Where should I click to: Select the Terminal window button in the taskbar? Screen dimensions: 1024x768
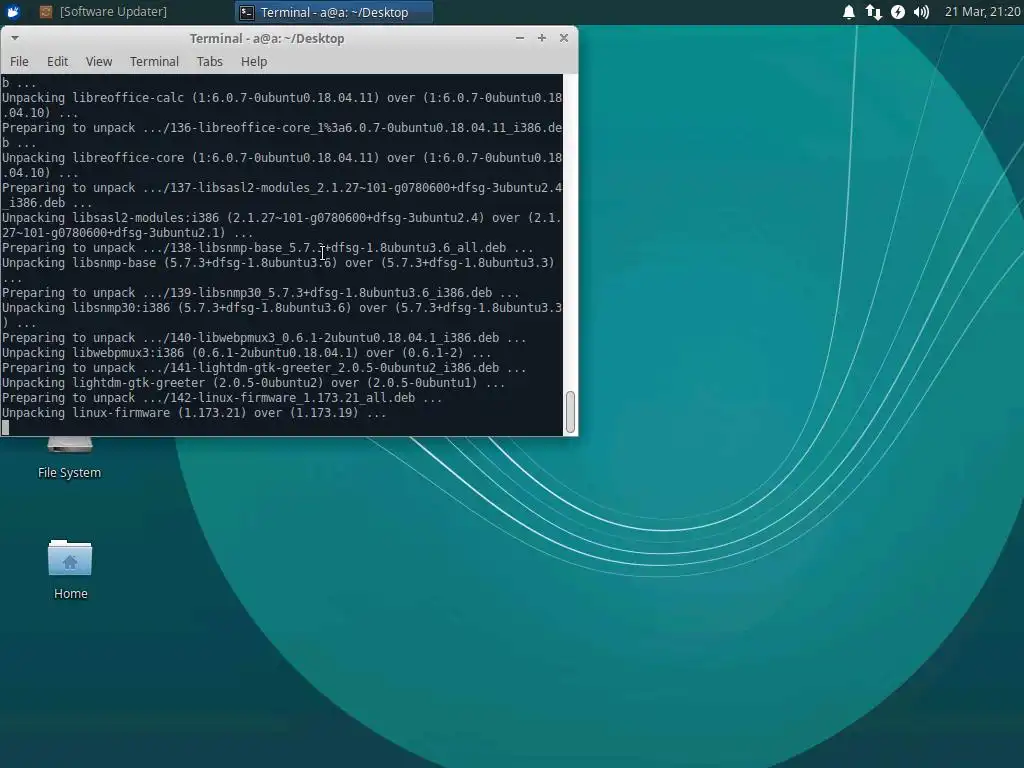point(334,12)
